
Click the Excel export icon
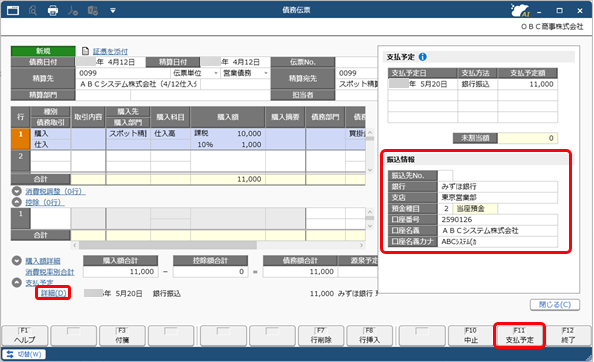click(x=93, y=11)
